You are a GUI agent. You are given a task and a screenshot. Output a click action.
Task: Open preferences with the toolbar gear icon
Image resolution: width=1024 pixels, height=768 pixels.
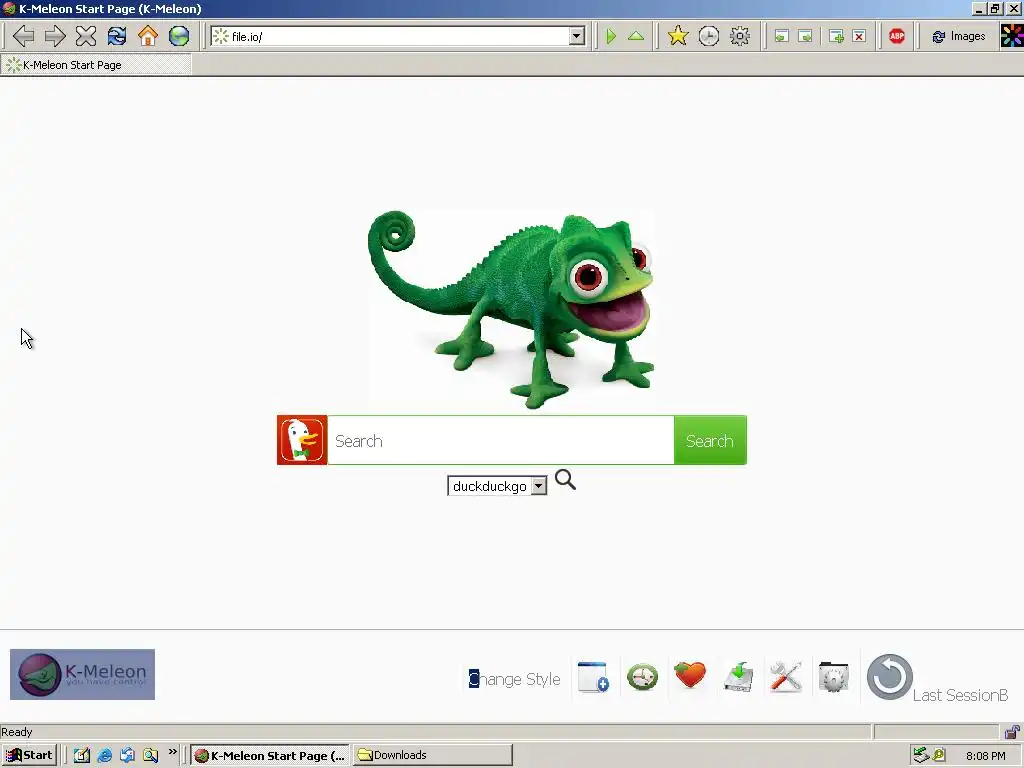(x=740, y=36)
